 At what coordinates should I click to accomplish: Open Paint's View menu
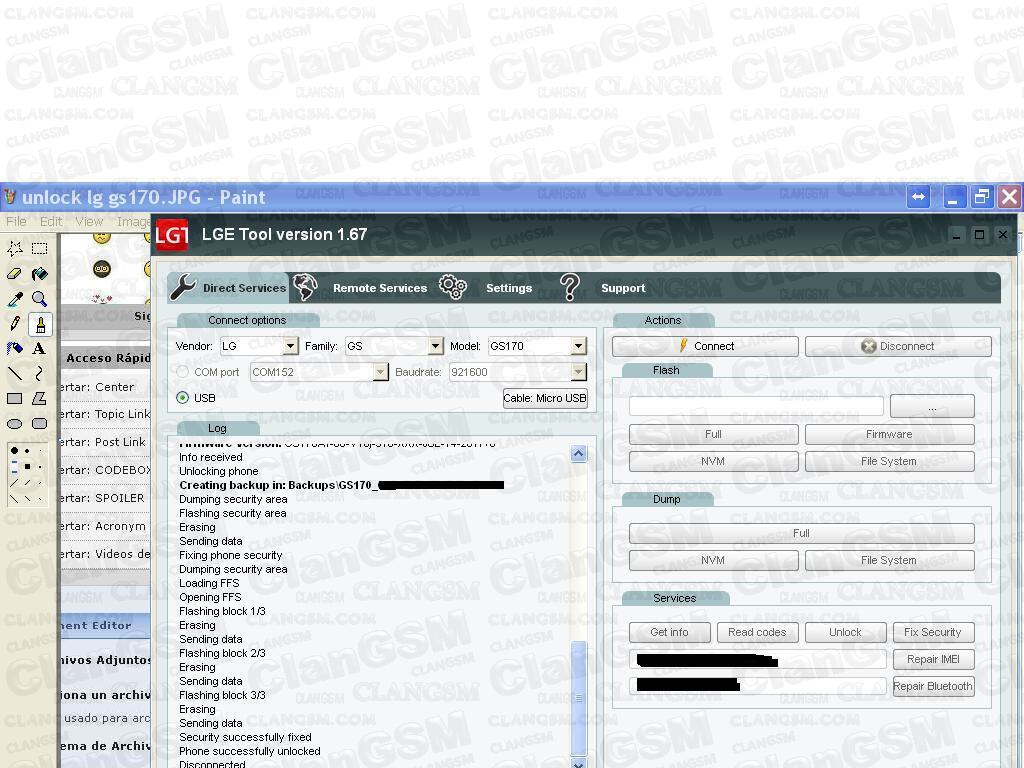pos(89,221)
